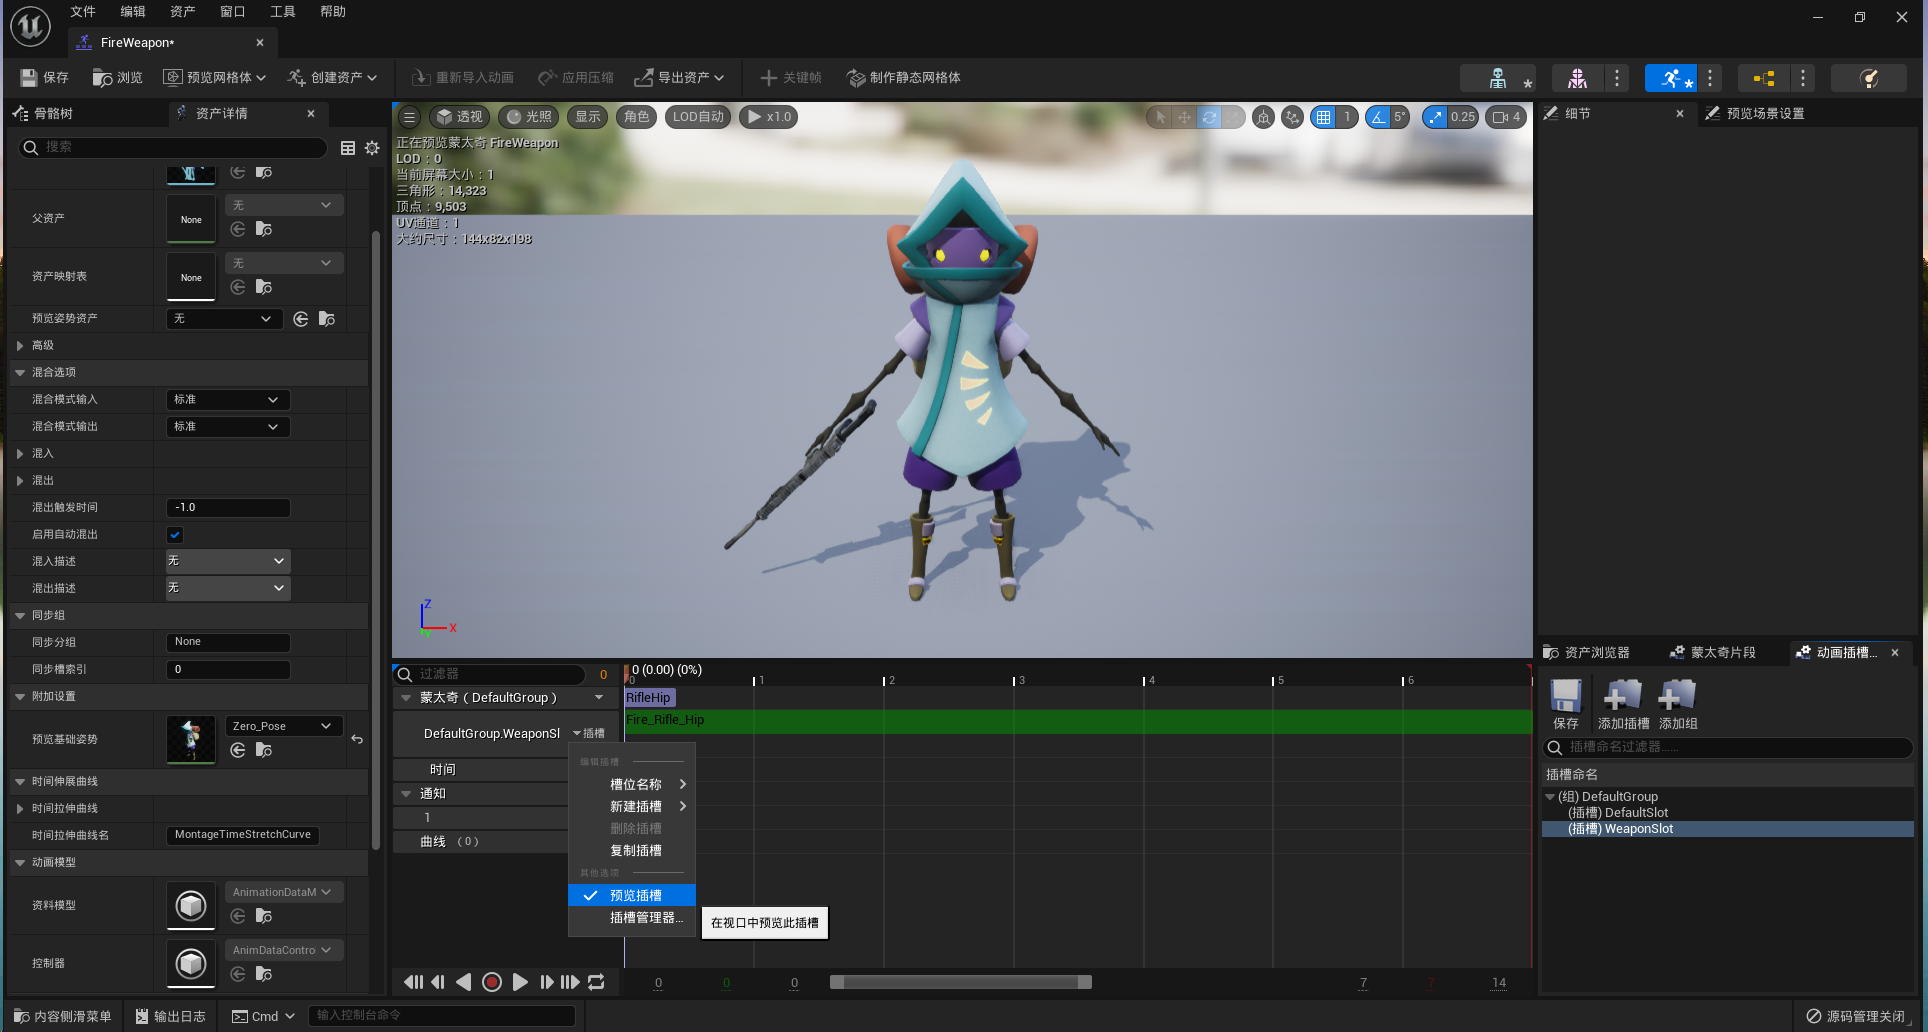Viewport: 1928px width, 1032px height.
Task: Select the viewport translate tool
Action: coord(1184,117)
